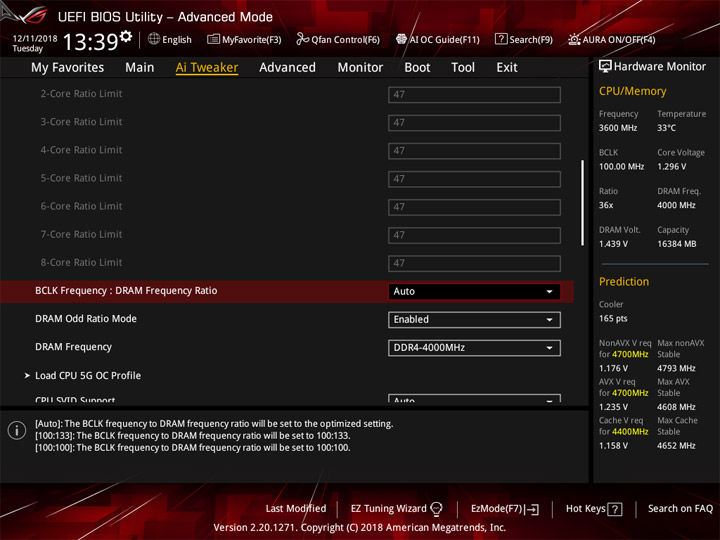The image size is (720, 540).
Task: Open BCLK:DRAM Frequency Ratio Auto dropdown
Action: coord(474,292)
